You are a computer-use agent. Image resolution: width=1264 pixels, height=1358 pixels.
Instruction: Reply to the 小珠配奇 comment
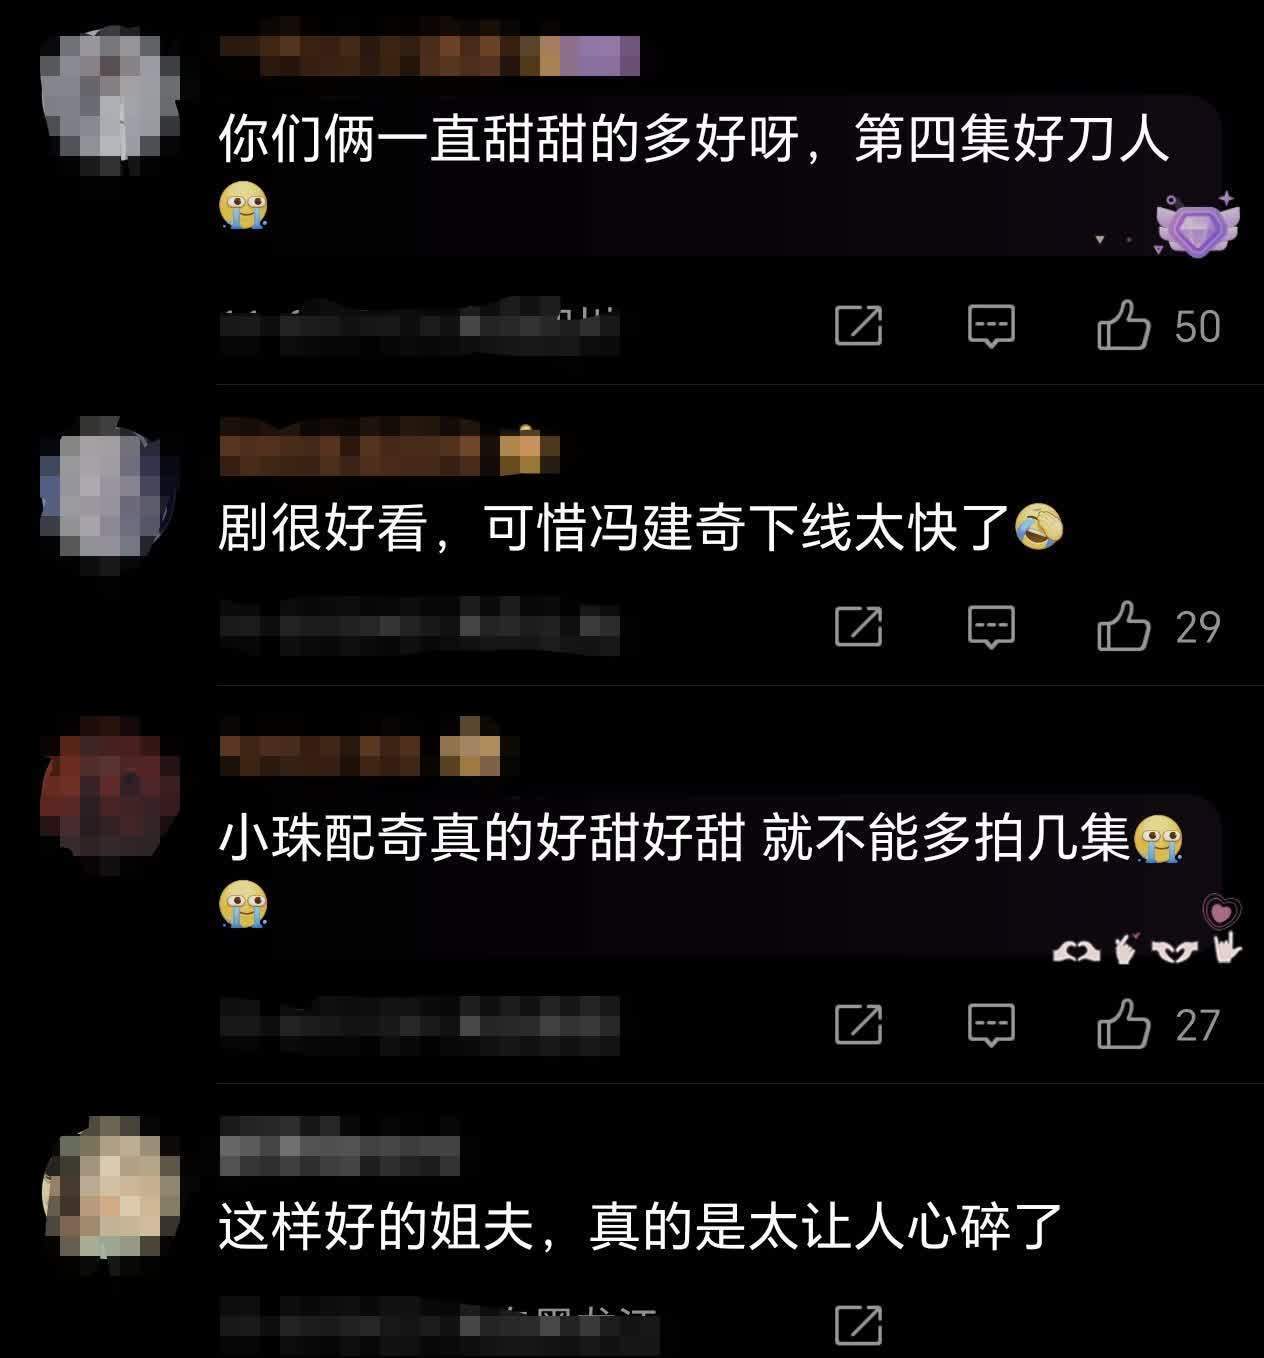tap(991, 1025)
